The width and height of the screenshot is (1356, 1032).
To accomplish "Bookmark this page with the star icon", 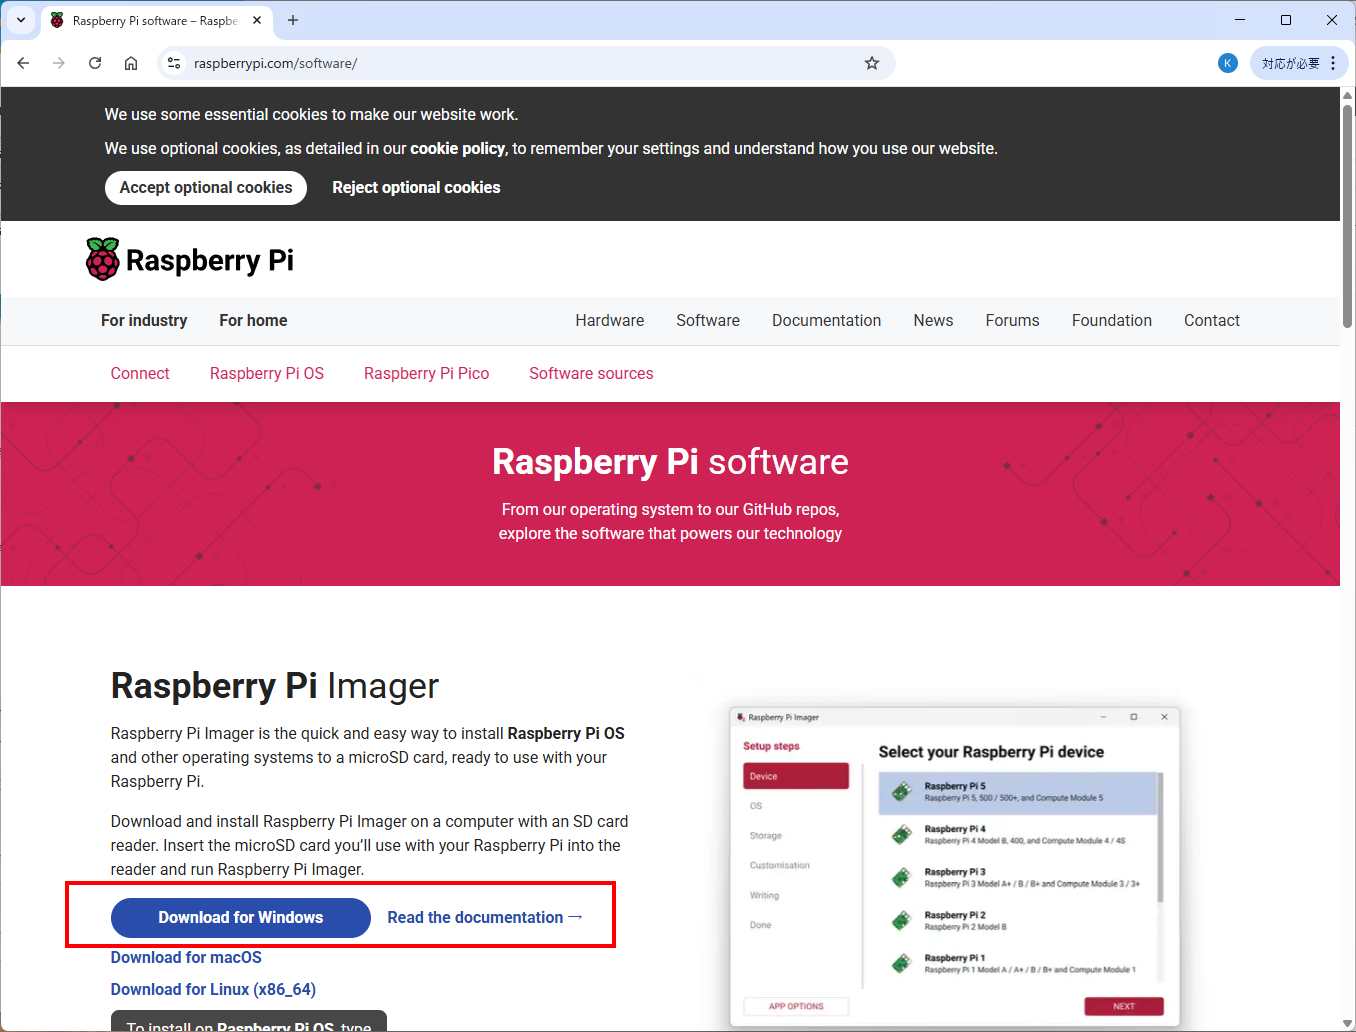I will tap(872, 63).
